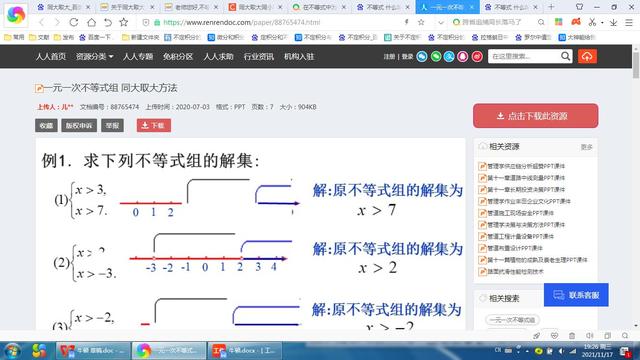The height and width of the screenshot is (360, 640).
Task: Open the 人人专题 navigation item
Action: click(138, 56)
